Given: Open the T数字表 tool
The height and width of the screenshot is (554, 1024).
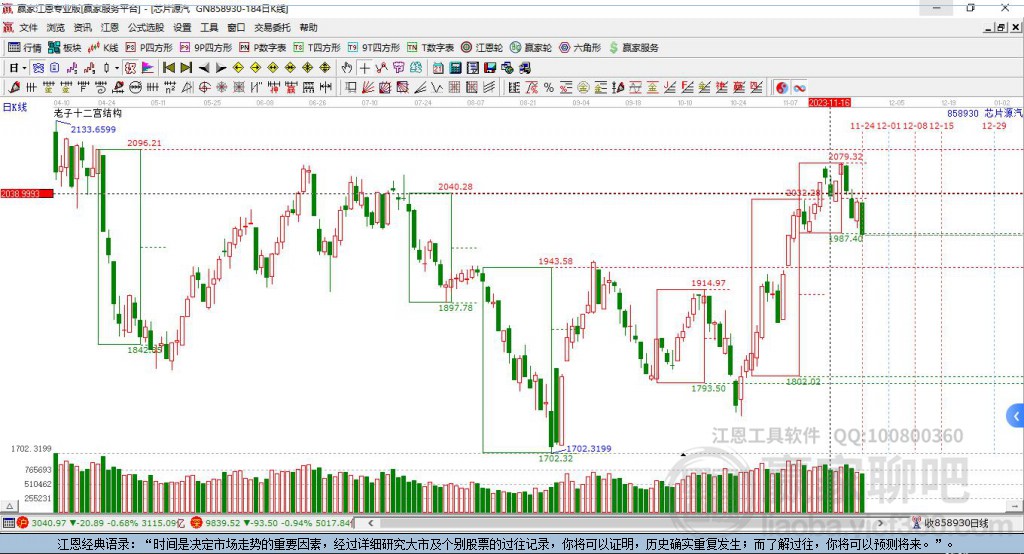Looking at the screenshot, I should pyautogui.click(x=430, y=48).
